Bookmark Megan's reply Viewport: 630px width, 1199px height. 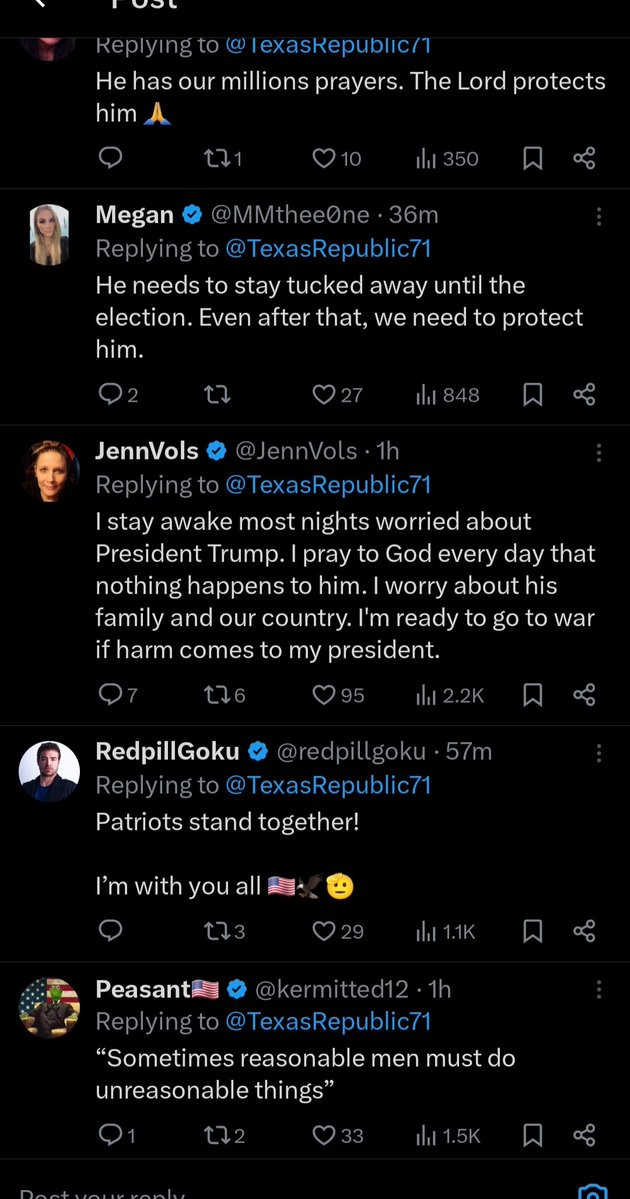(x=533, y=395)
